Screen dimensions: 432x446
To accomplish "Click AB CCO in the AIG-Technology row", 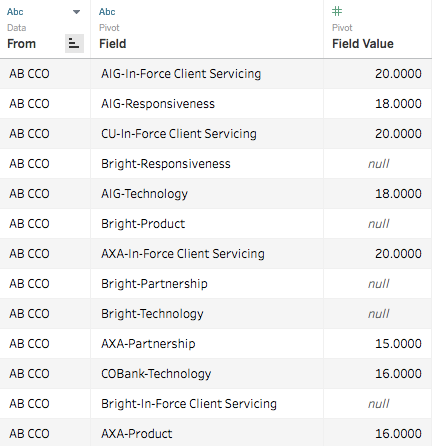I will (x=29, y=194).
